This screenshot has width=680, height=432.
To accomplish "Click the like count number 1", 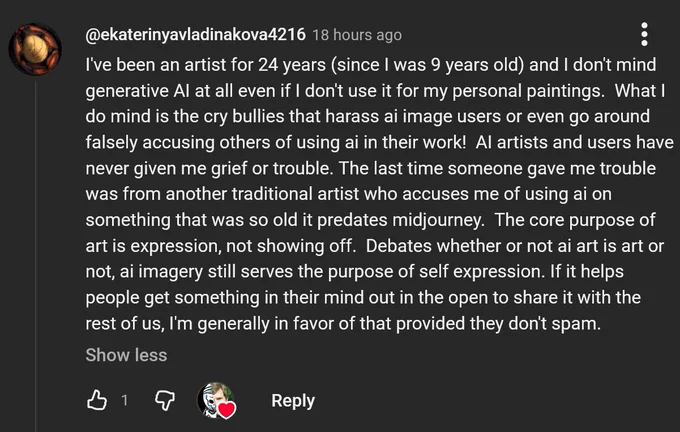I will coord(124,400).
